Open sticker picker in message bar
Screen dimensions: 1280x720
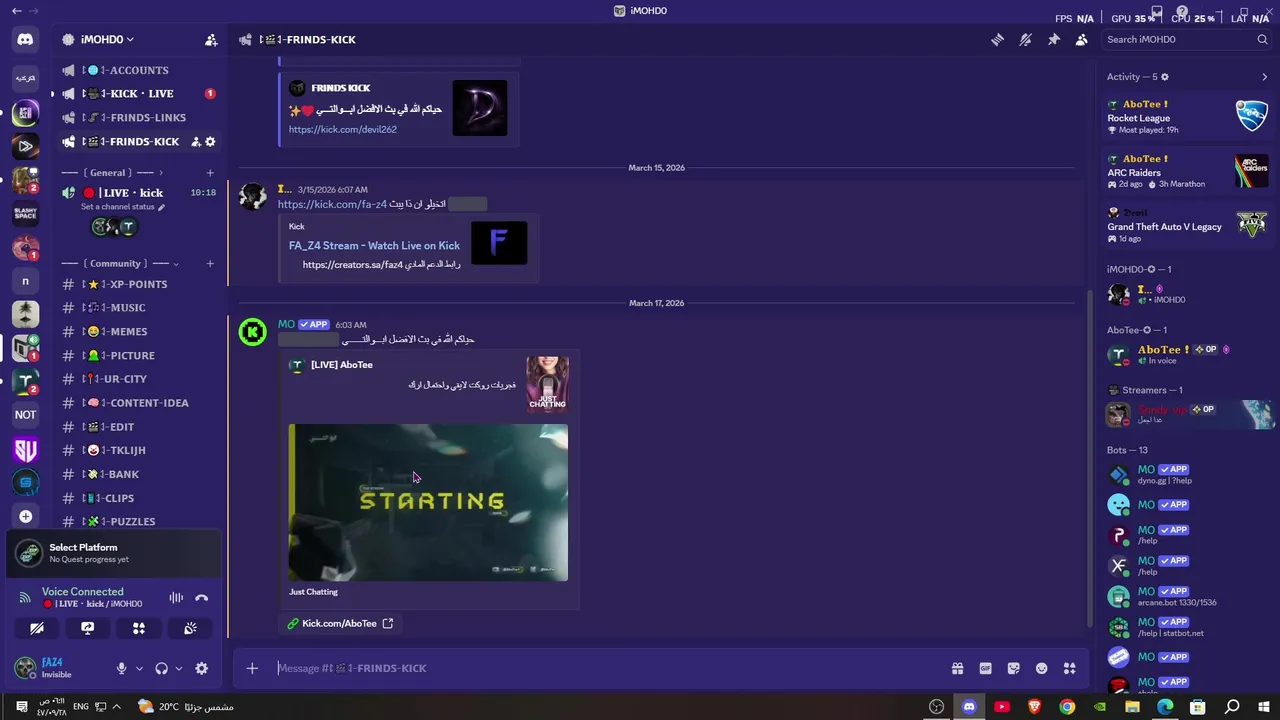pos(1013,668)
